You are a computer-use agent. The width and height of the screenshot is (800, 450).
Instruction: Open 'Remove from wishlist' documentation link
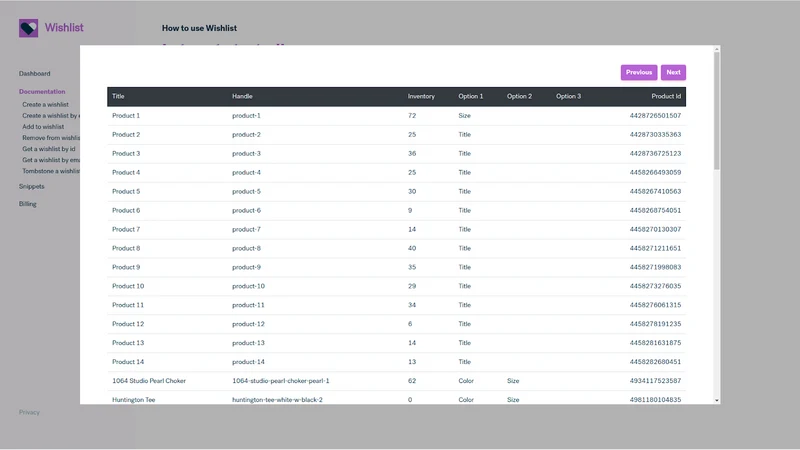point(51,138)
